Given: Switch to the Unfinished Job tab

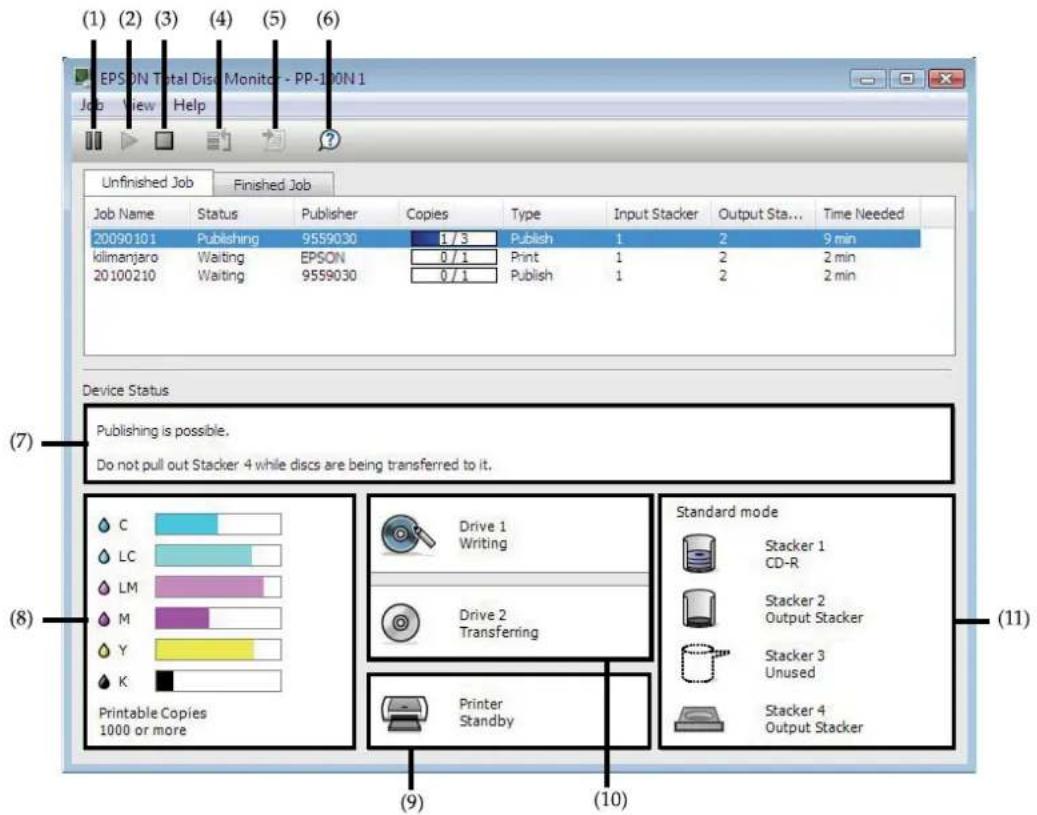Looking at the screenshot, I should pos(147,183).
